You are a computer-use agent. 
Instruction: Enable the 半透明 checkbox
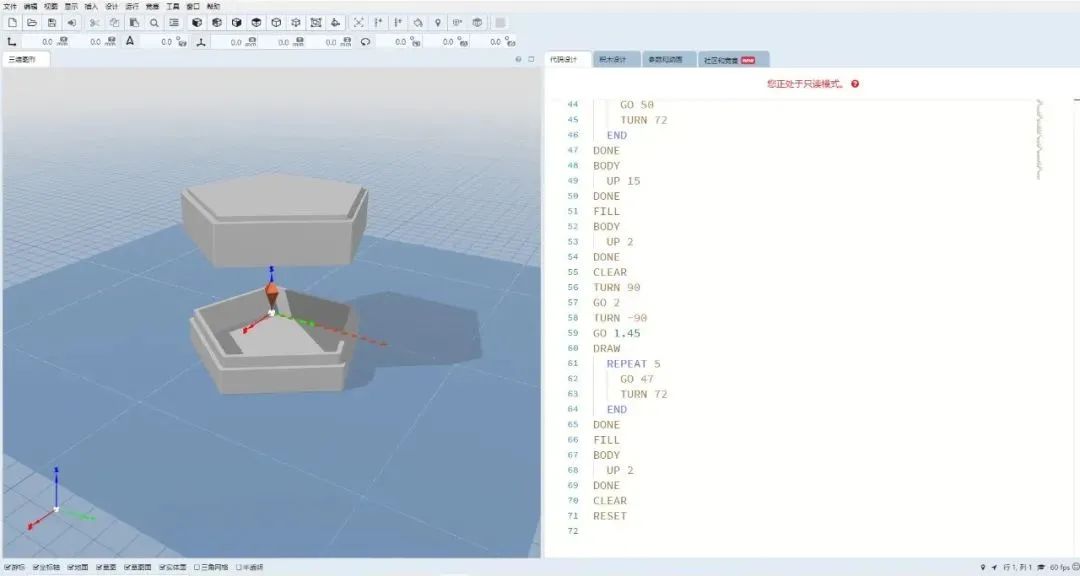pyautogui.click(x=239, y=567)
